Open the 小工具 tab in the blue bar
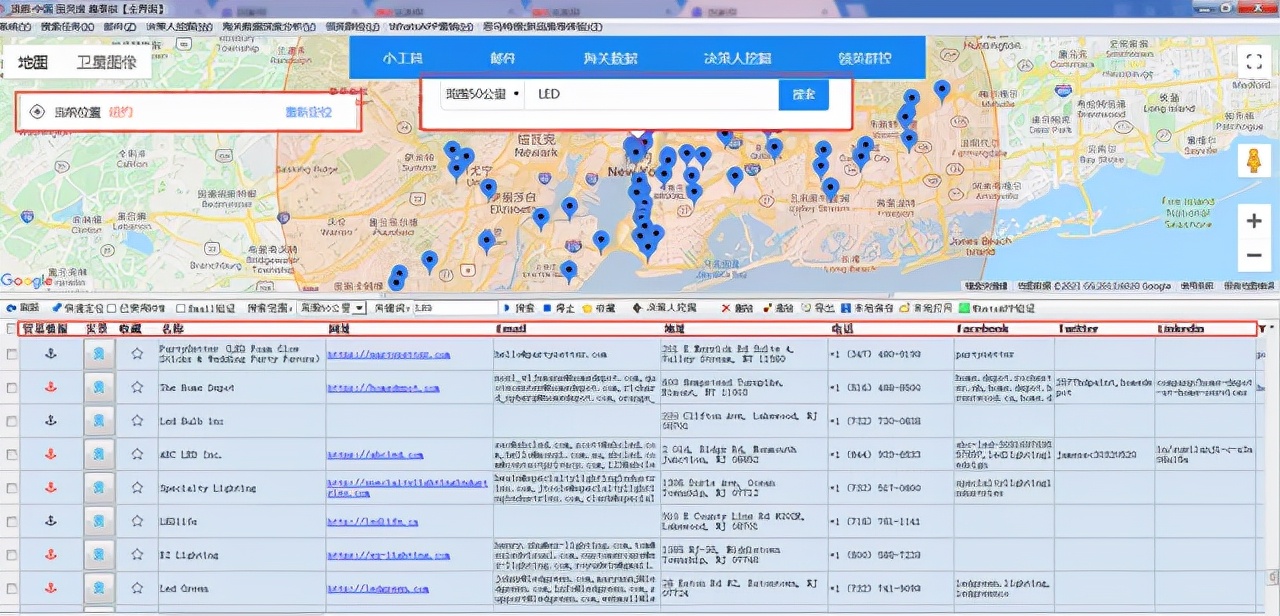1280x616 pixels. pos(403,58)
